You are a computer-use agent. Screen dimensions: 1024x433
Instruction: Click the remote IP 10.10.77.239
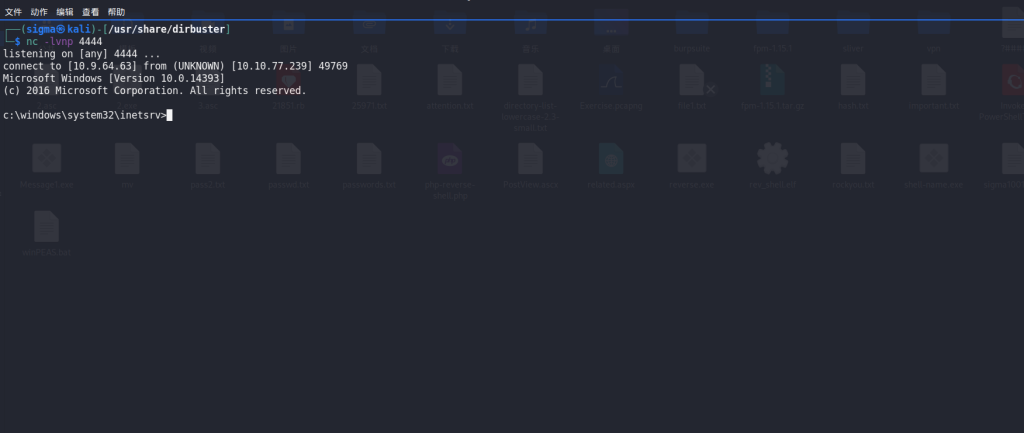pyautogui.click(x=271, y=66)
